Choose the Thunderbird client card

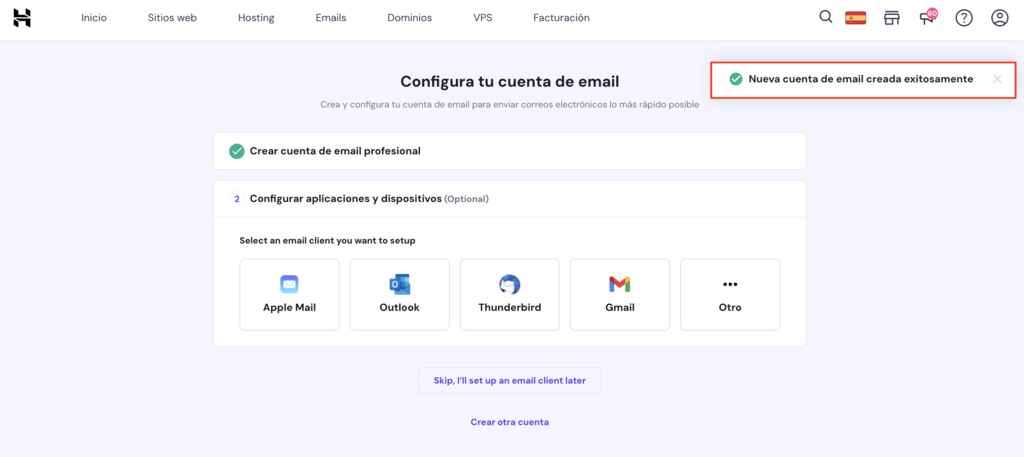tap(510, 294)
